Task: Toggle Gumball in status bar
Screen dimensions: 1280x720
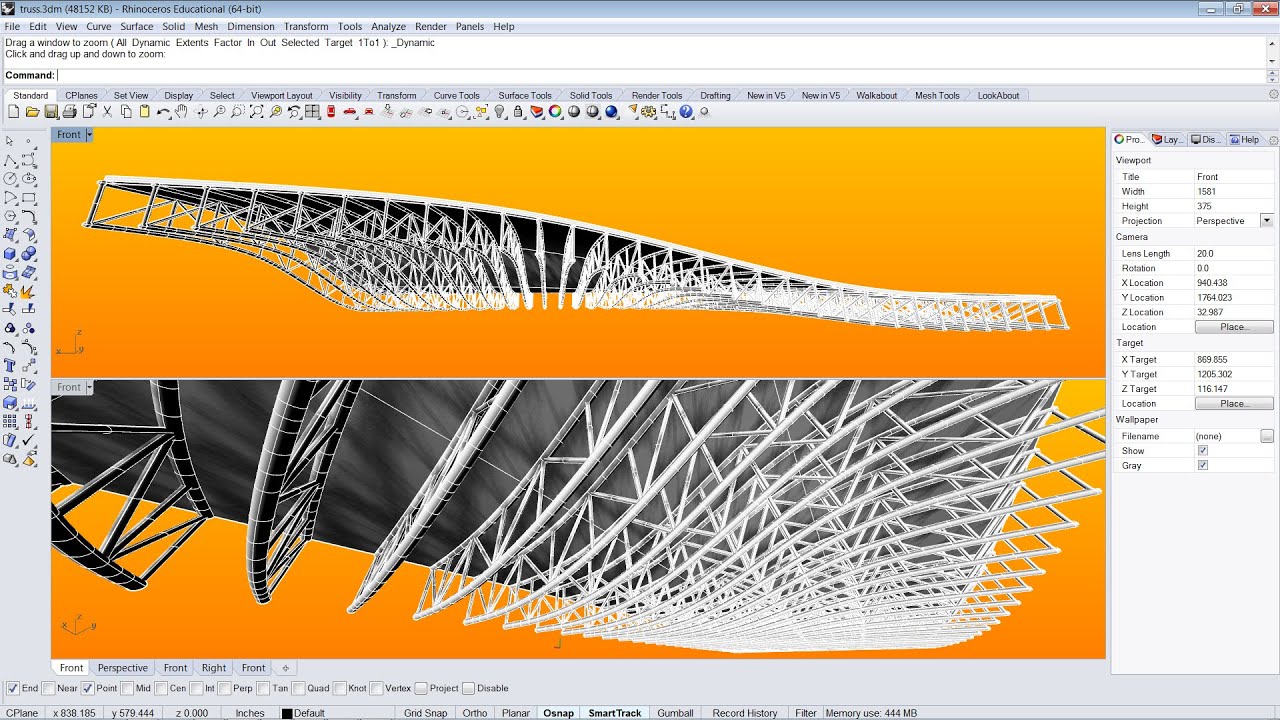Action: coord(675,713)
